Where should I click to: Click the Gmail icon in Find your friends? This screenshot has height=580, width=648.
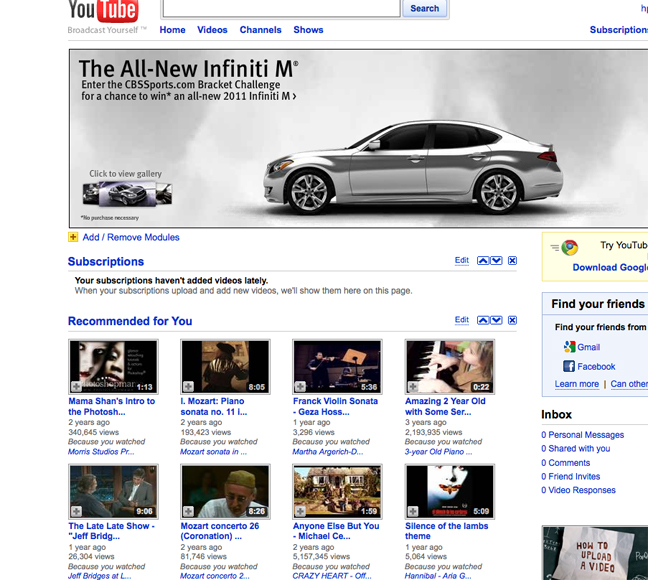pyautogui.click(x=569, y=347)
